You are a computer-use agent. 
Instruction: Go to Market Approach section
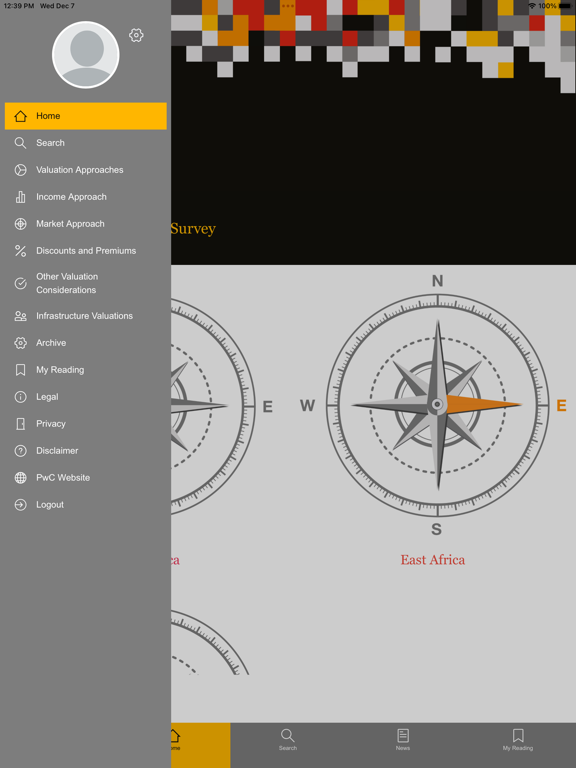pos(86,224)
